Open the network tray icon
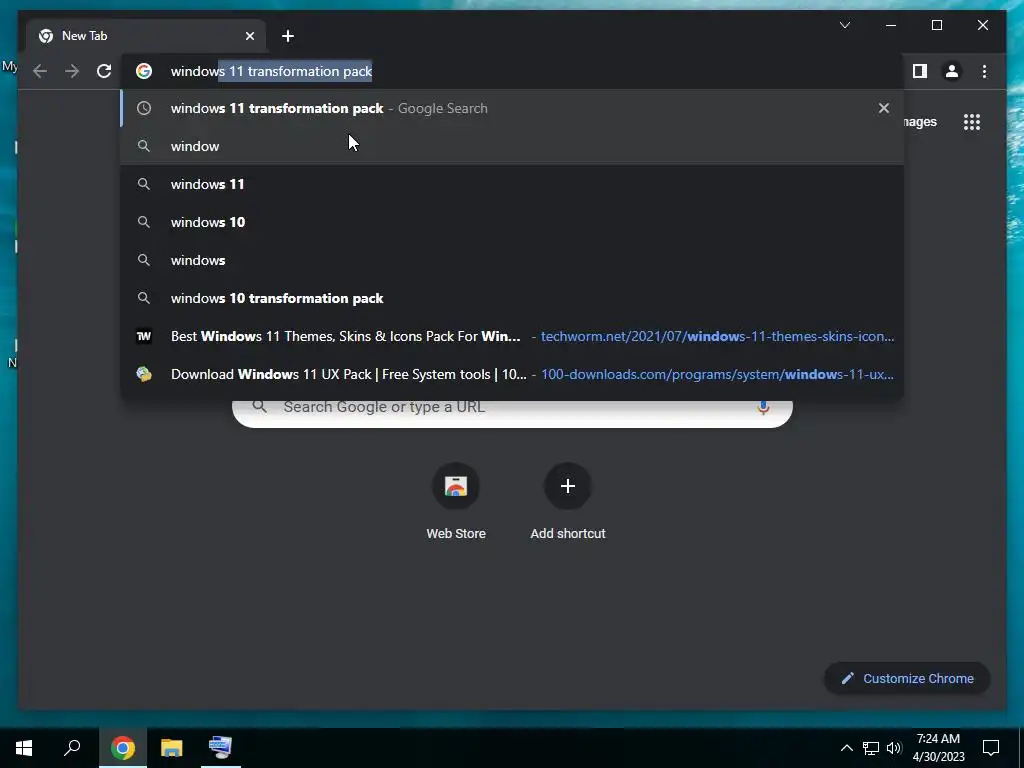 coord(871,748)
